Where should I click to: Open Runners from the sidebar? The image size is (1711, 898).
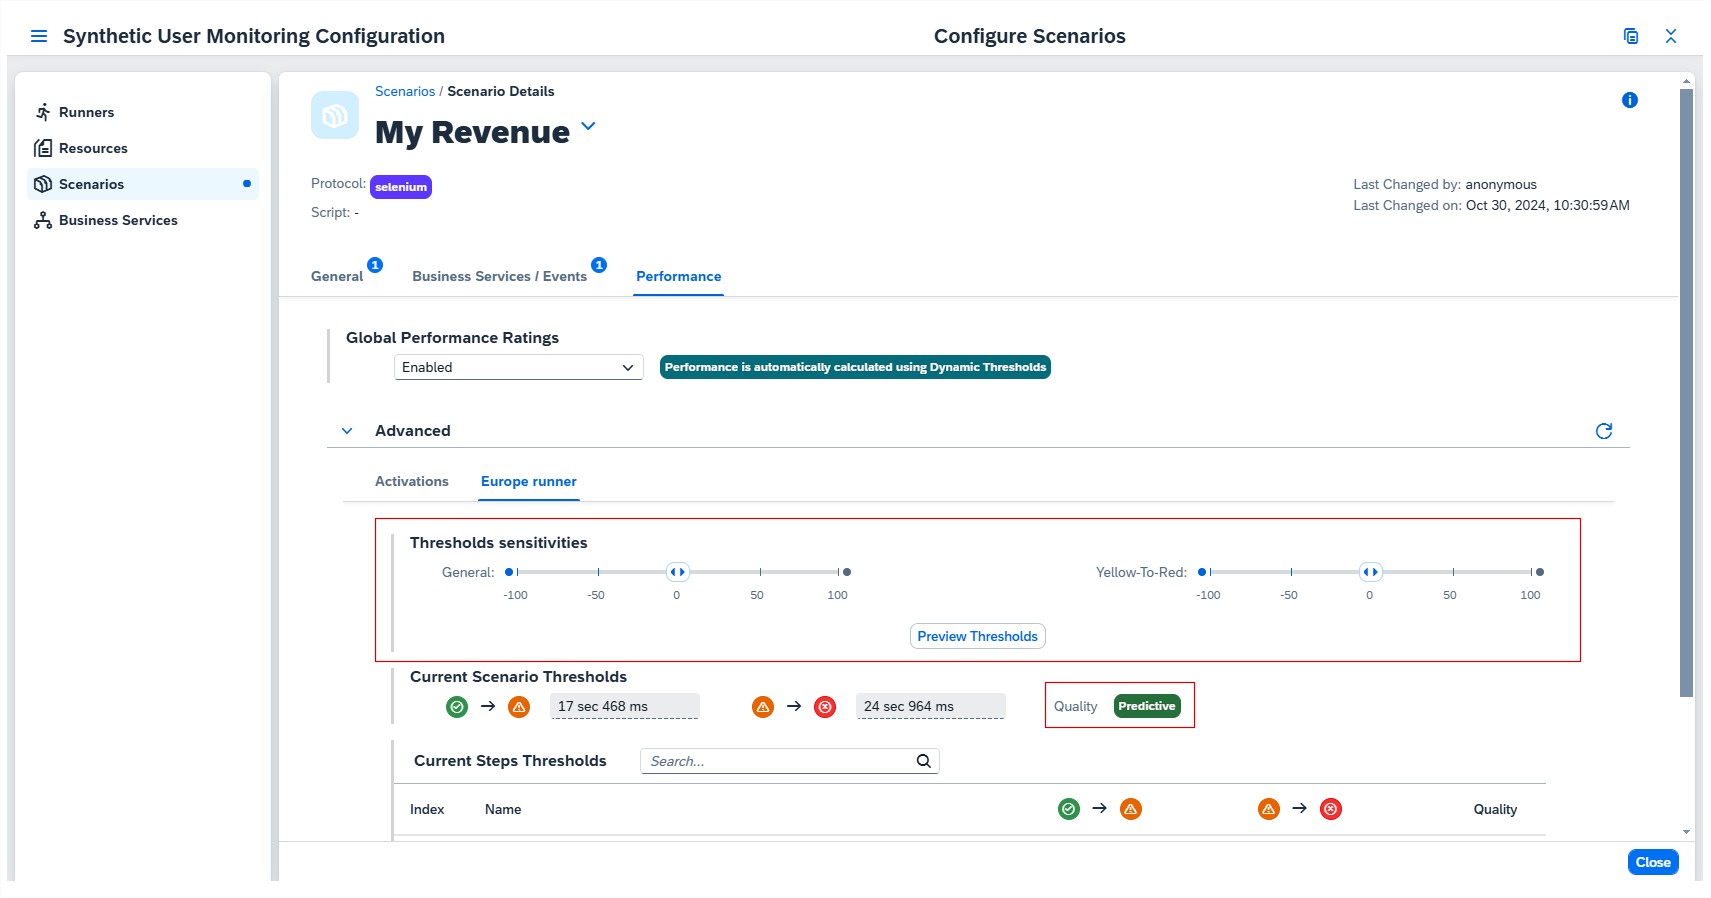(86, 112)
